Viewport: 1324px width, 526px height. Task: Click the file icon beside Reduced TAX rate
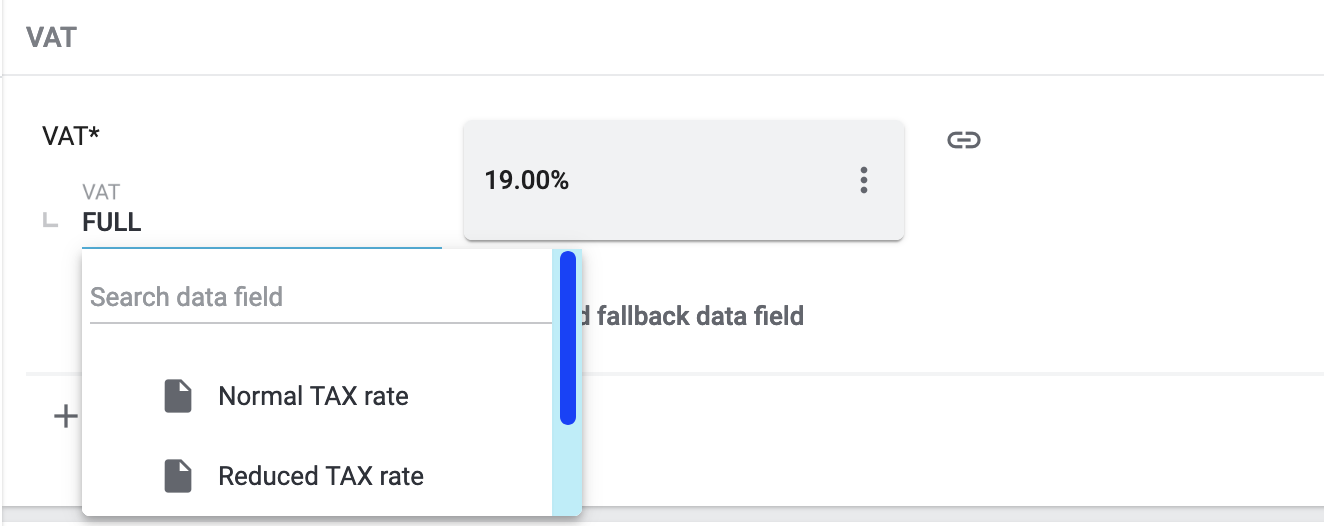(178, 476)
